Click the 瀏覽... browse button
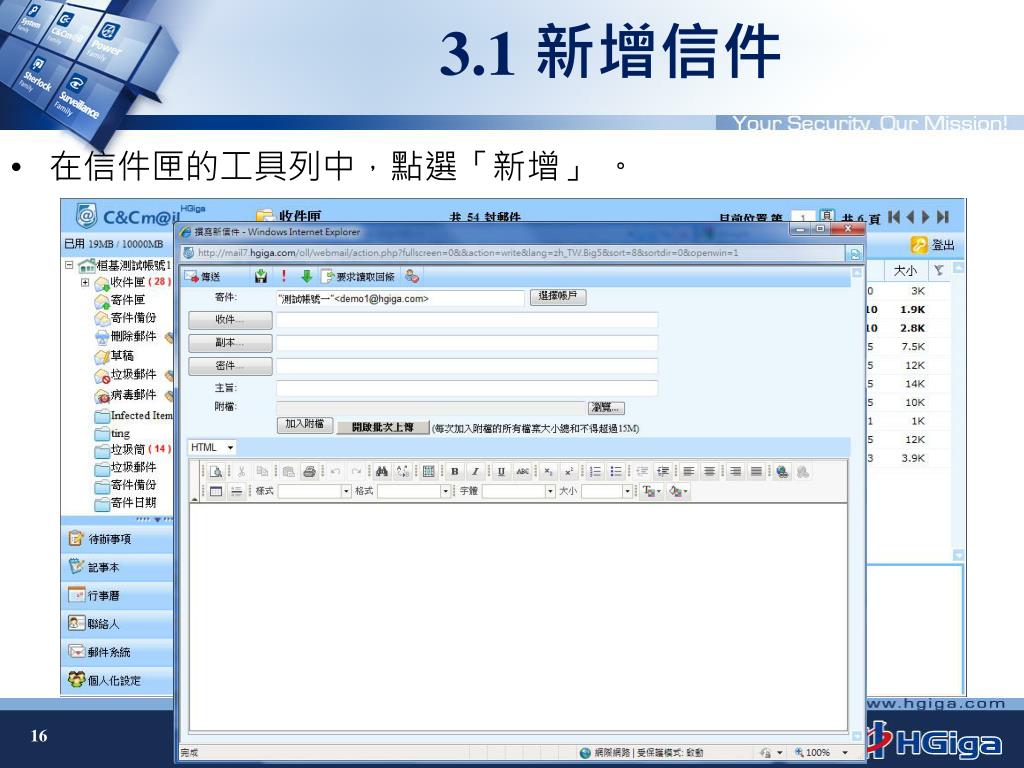 [x=606, y=408]
